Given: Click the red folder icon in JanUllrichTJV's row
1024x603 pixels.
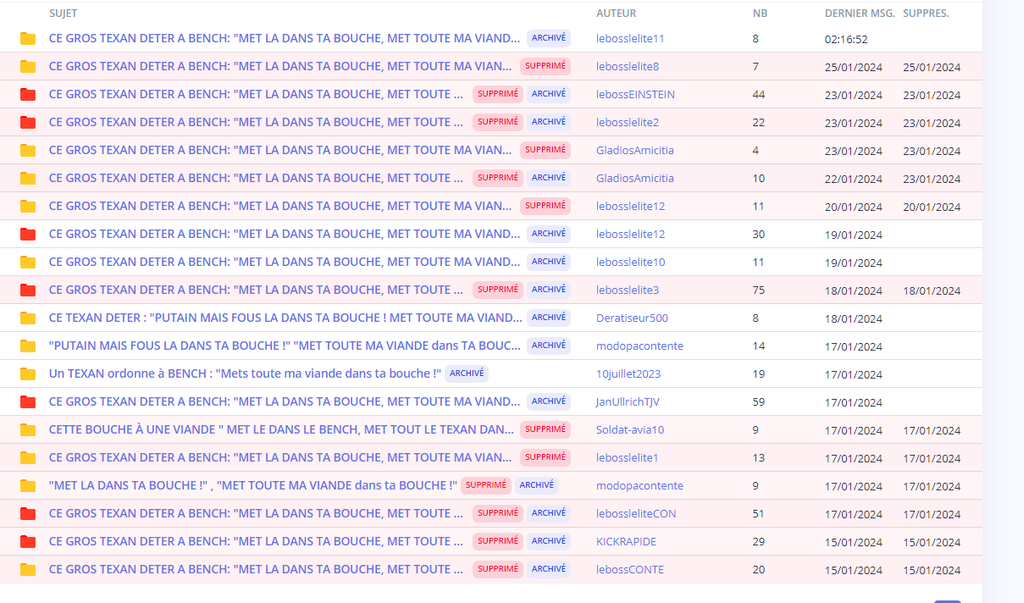Looking at the screenshot, I should tap(27, 402).
